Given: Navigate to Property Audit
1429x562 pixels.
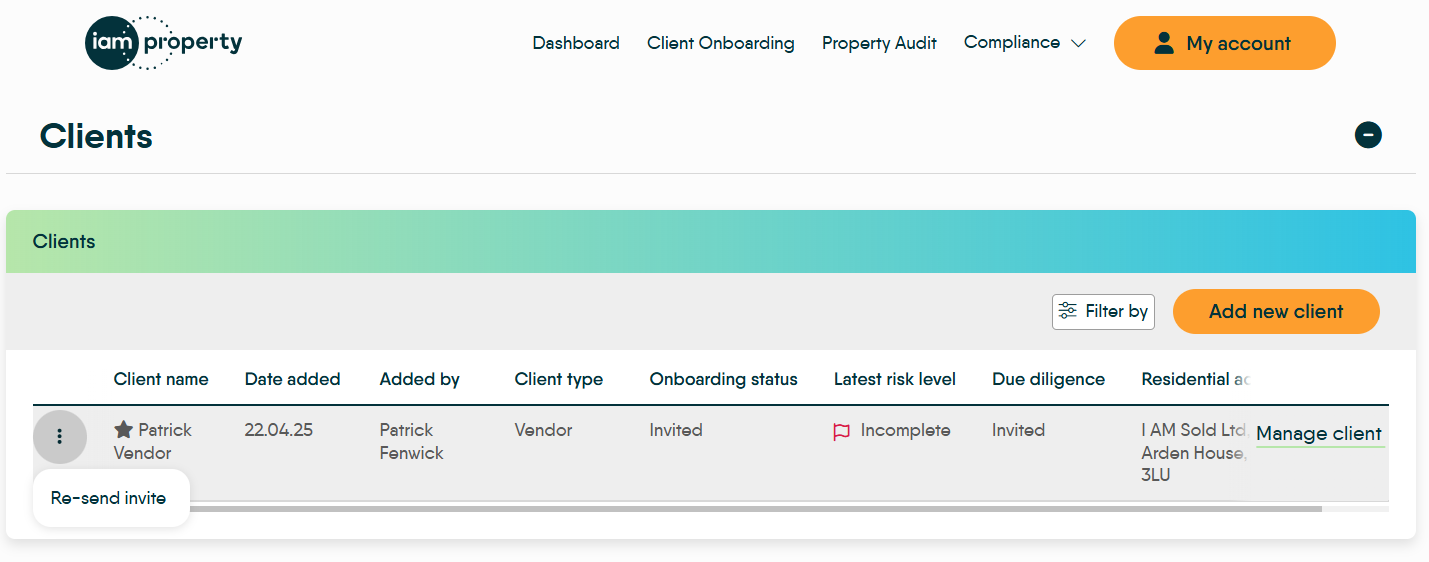Looking at the screenshot, I should [x=879, y=43].
